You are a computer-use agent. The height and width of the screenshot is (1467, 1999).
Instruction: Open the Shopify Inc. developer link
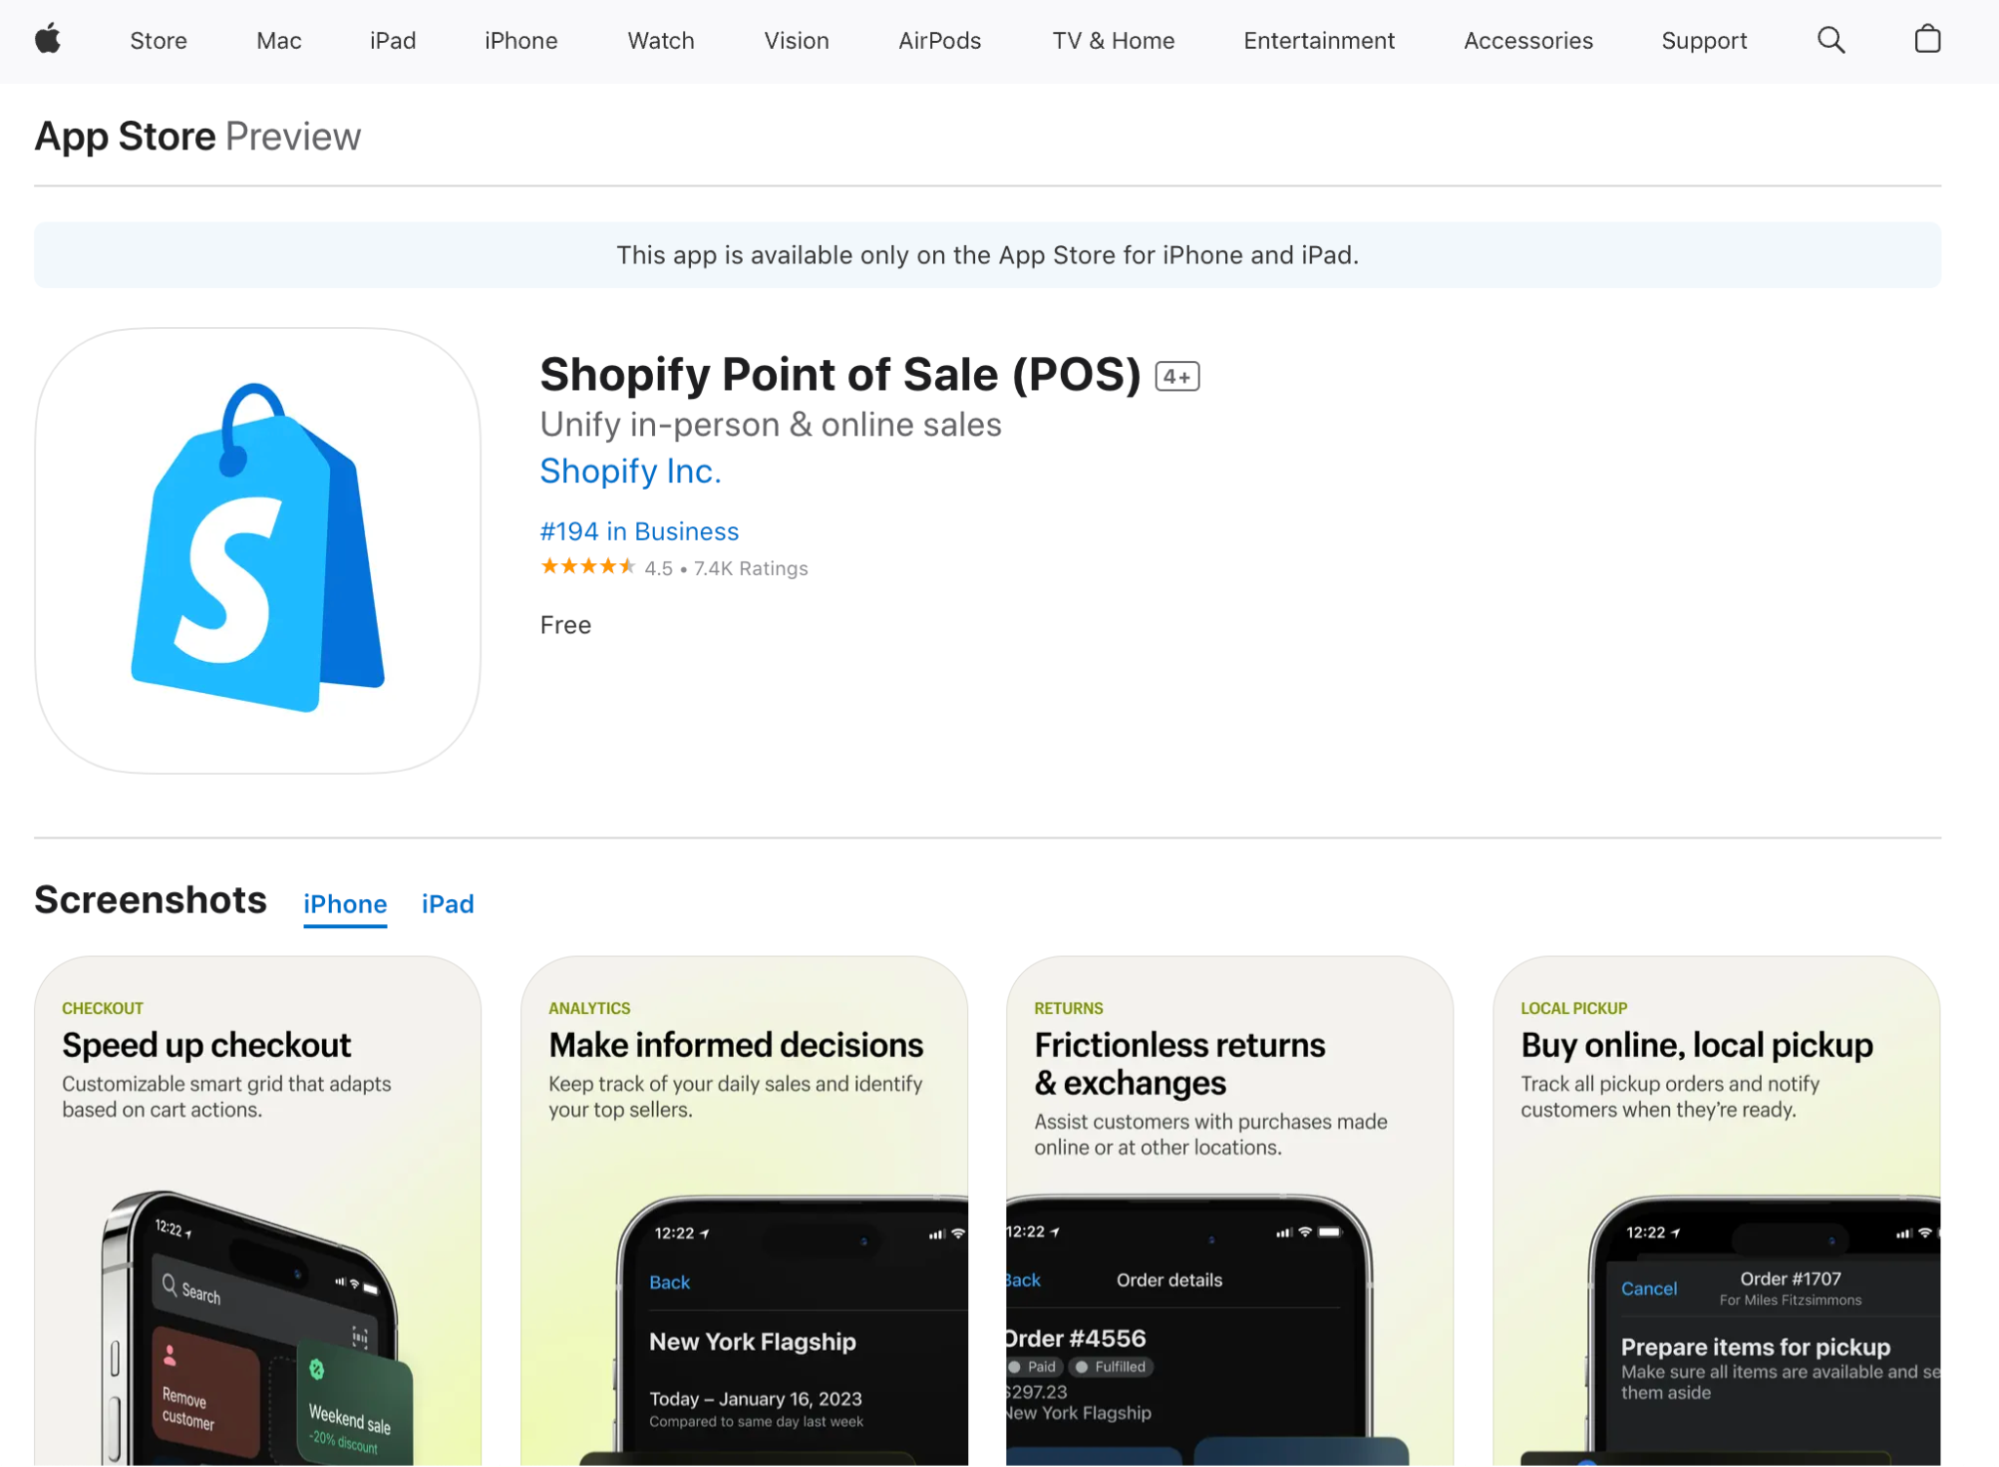[630, 471]
